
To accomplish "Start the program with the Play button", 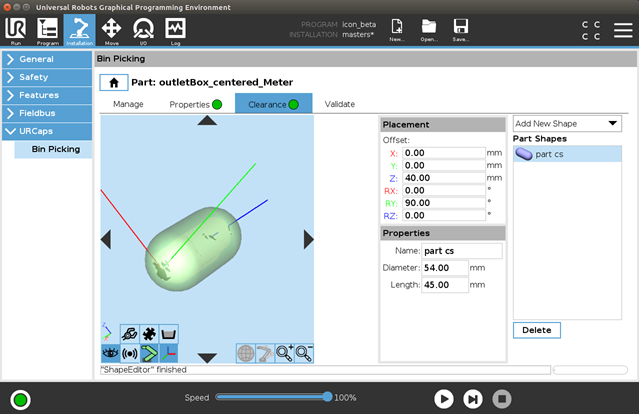I will (444, 399).
